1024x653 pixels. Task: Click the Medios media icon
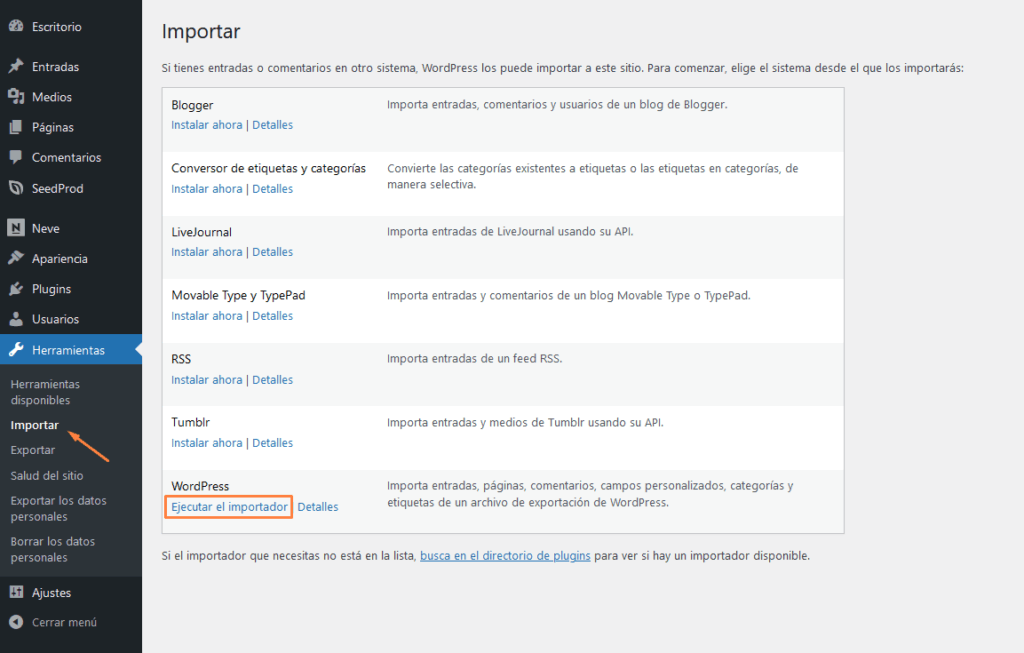pyautogui.click(x=16, y=97)
